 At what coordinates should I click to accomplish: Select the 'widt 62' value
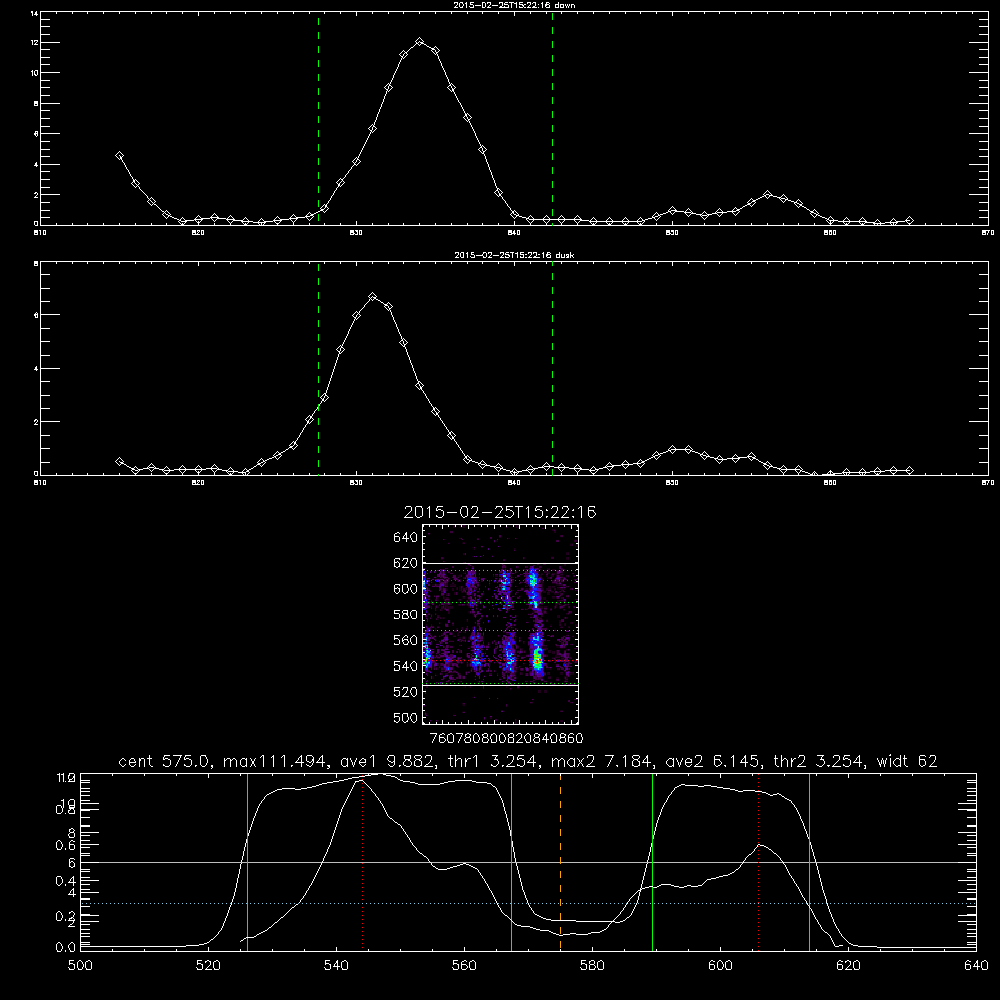tap(907, 761)
